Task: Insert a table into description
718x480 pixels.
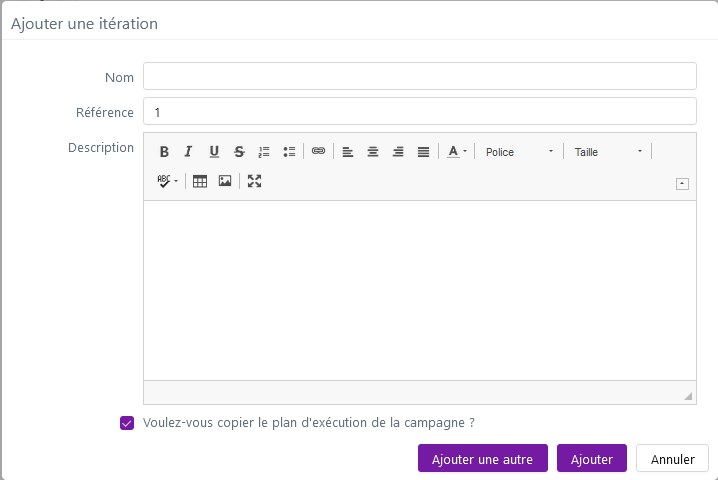Action: click(x=200, y=181)
